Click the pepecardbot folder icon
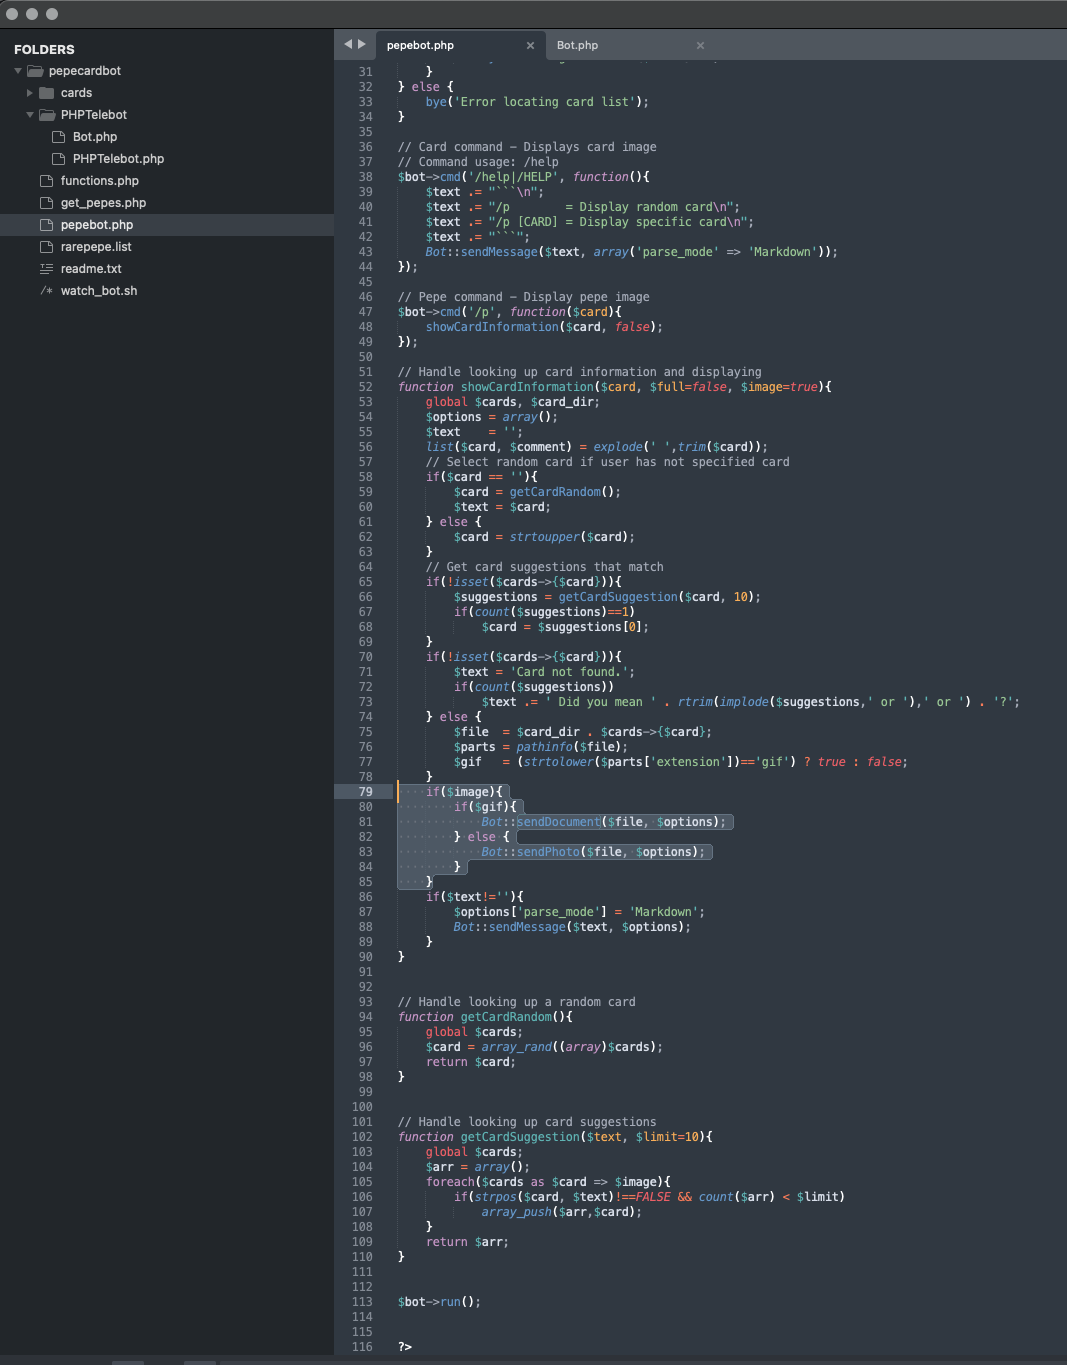The height and width of the screenshot is (1365, 1067). tap(35, 71)
